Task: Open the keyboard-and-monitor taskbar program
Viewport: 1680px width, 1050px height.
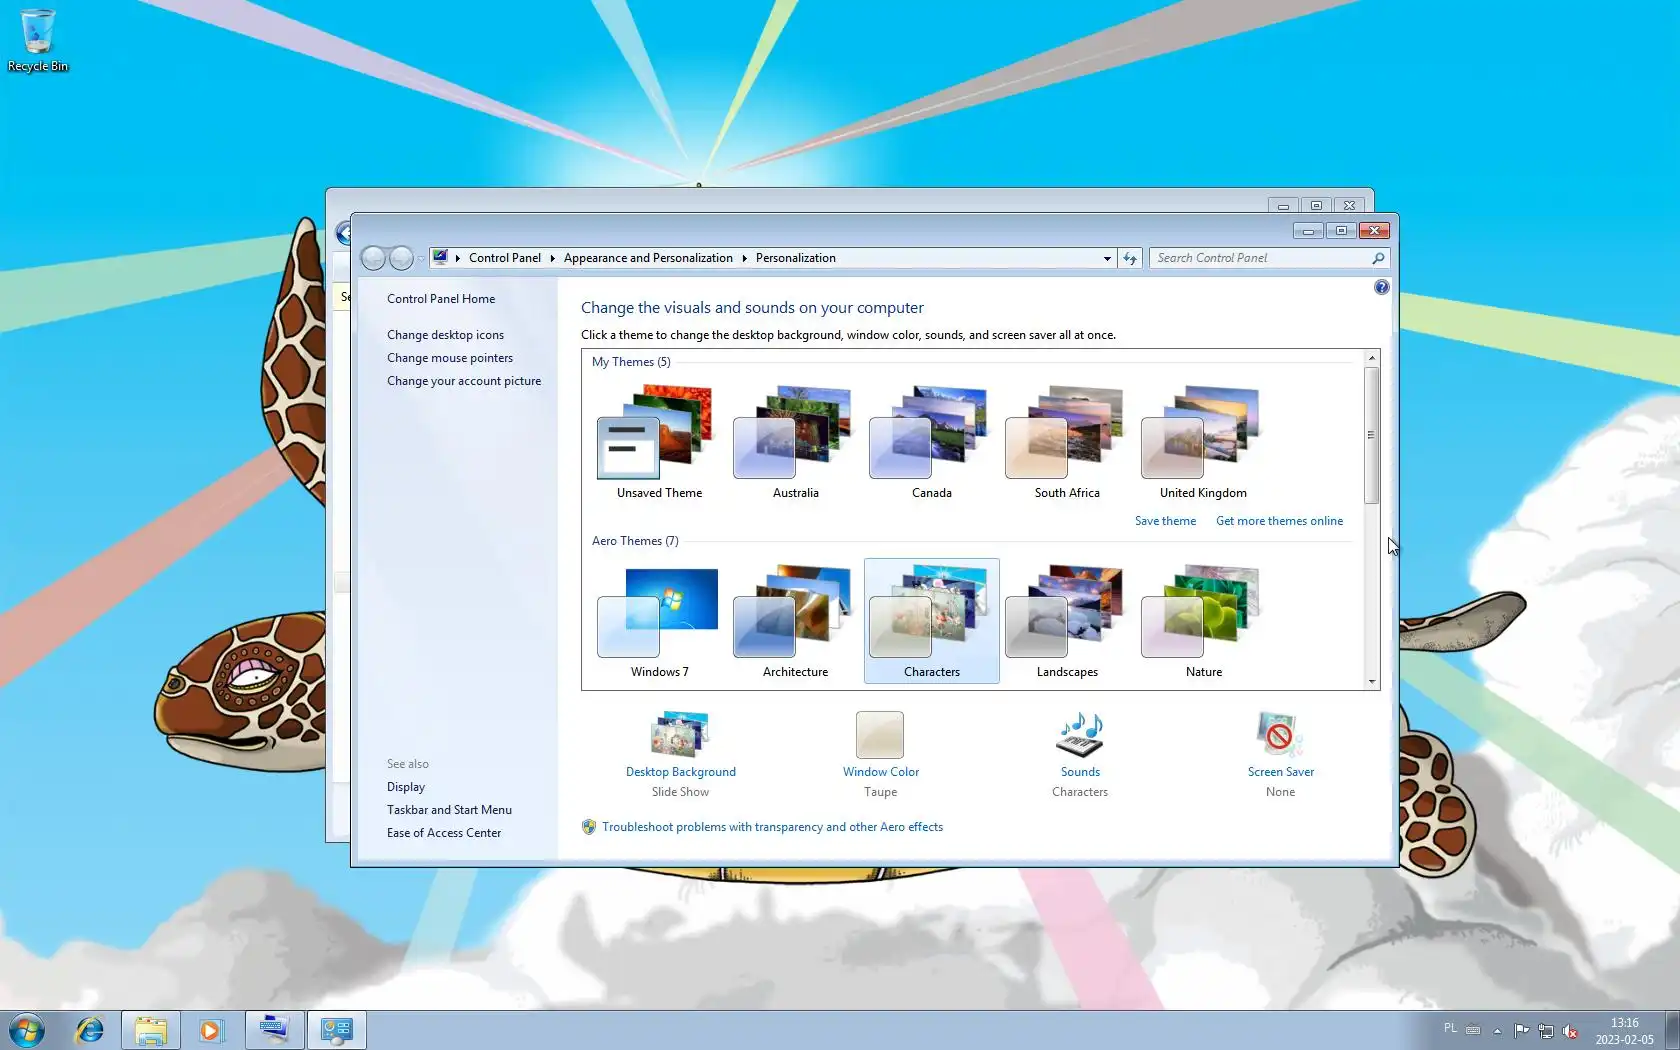Action: coord(274,1030)
